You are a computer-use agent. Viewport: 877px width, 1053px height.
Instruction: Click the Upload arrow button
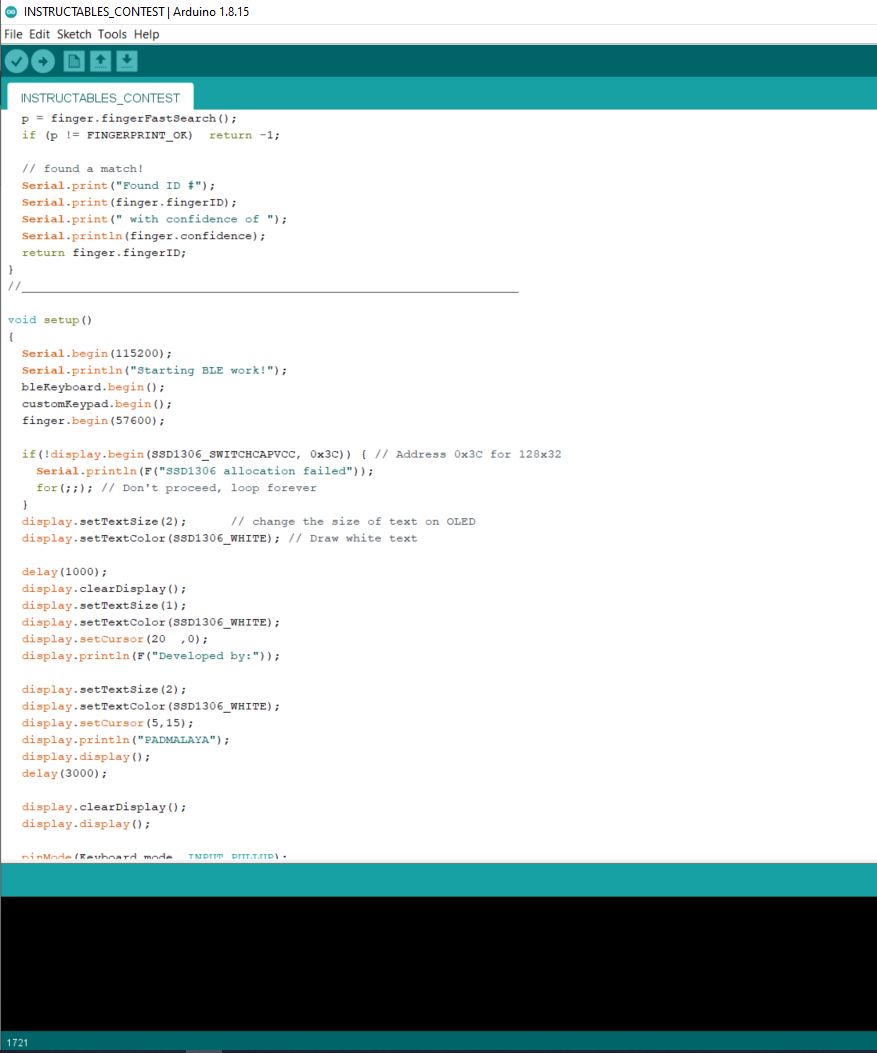(43, 62)
